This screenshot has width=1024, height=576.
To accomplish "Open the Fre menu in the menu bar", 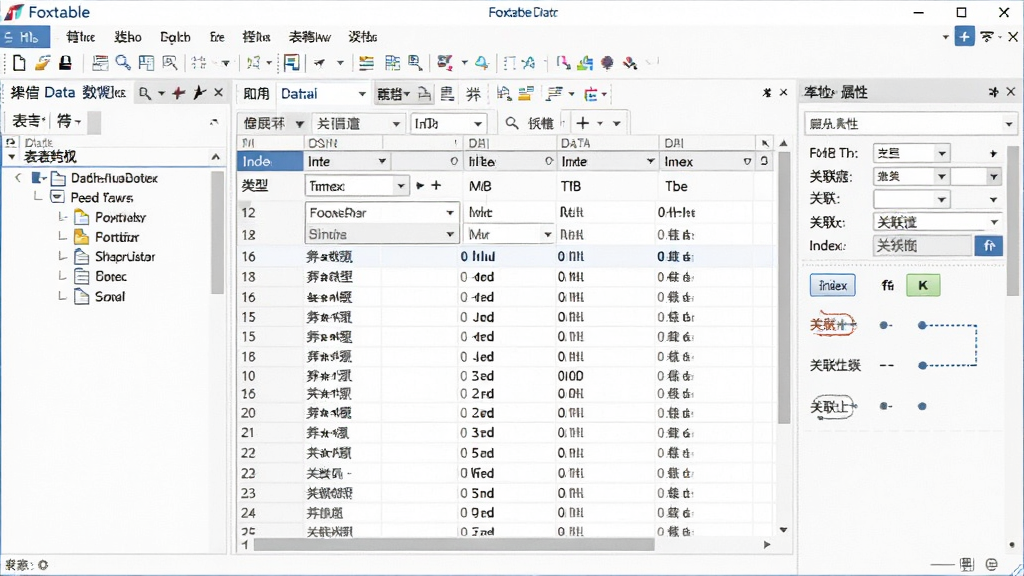I will (217, 37).
